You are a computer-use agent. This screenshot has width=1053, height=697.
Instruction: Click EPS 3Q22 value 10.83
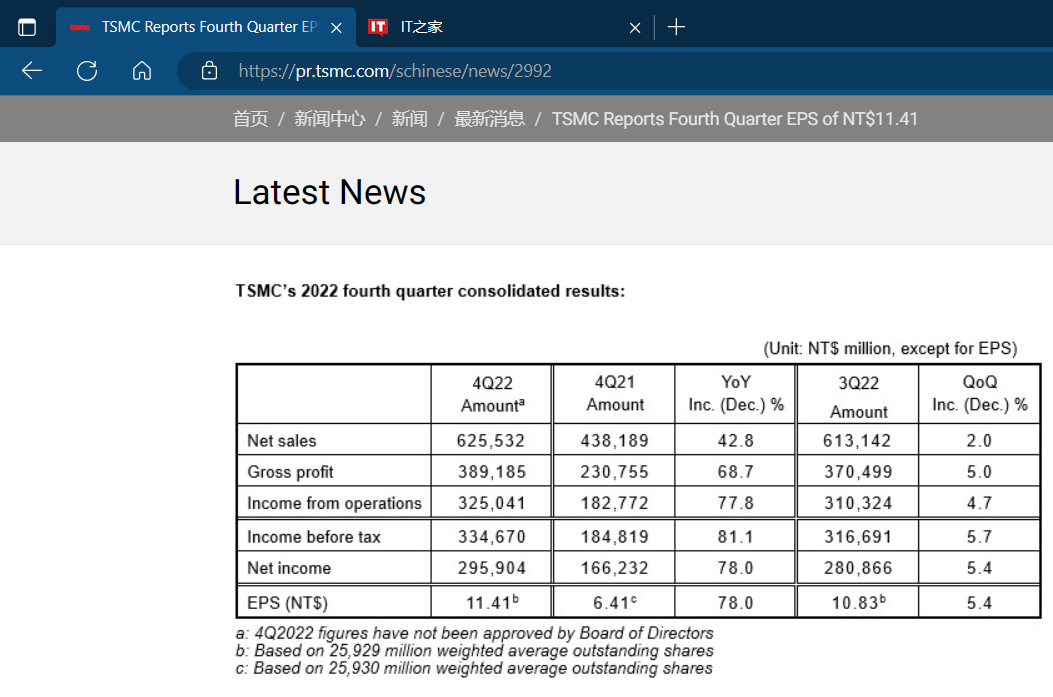coord(858,602)
